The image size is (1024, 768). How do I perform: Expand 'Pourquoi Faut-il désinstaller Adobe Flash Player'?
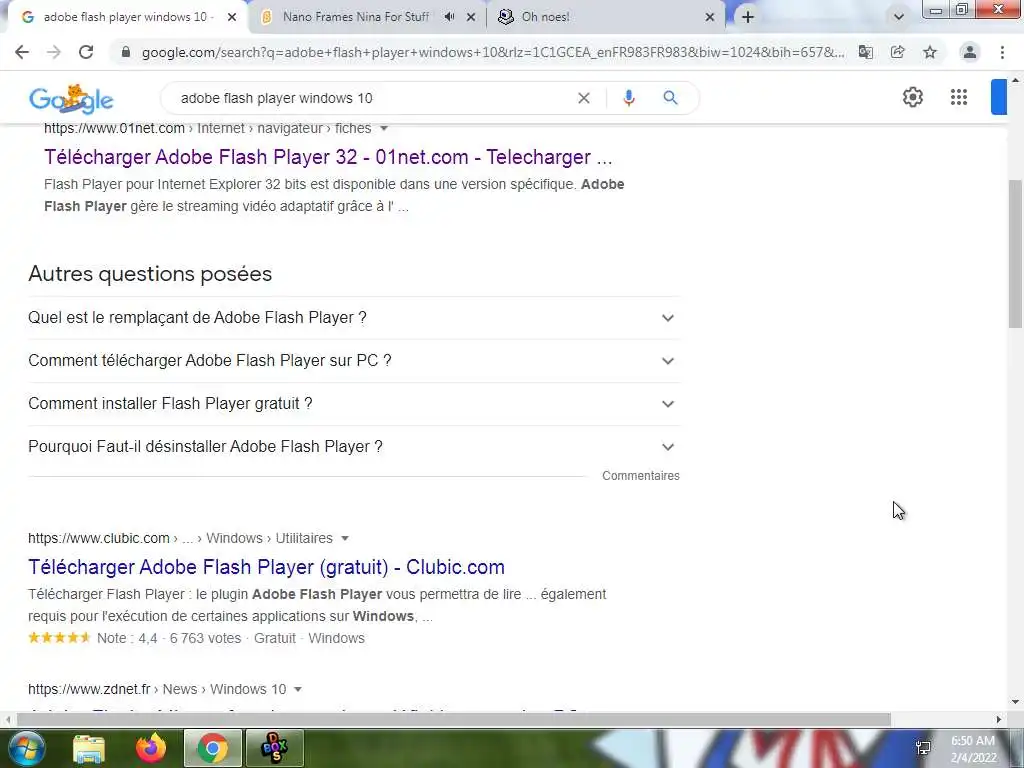354,447
